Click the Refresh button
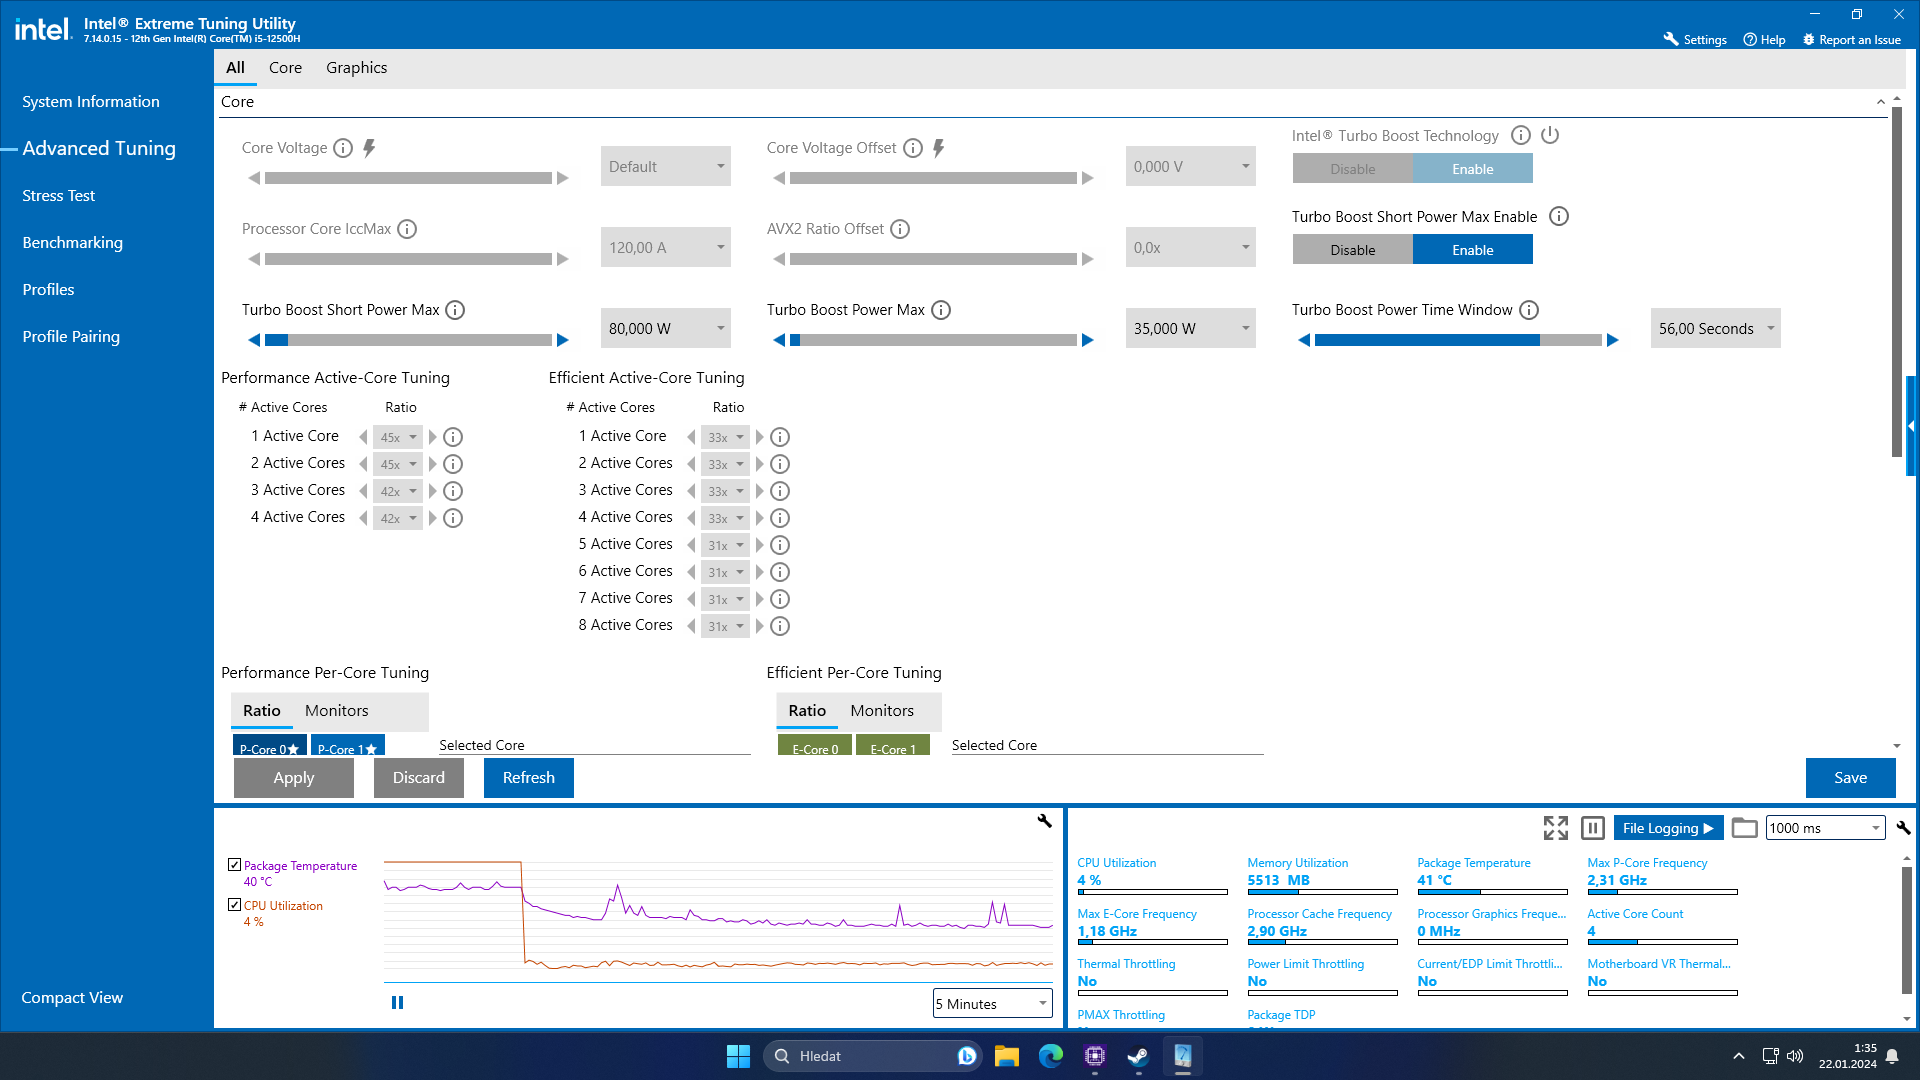The width and height of the screenshot is (1920, 1080). click(528, 778)
